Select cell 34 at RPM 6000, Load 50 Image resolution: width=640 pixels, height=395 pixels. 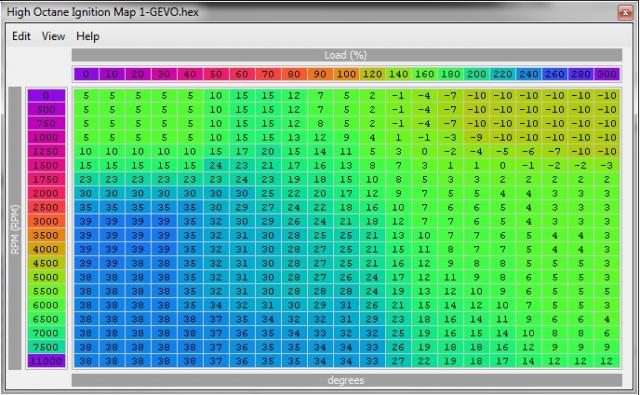216,305
